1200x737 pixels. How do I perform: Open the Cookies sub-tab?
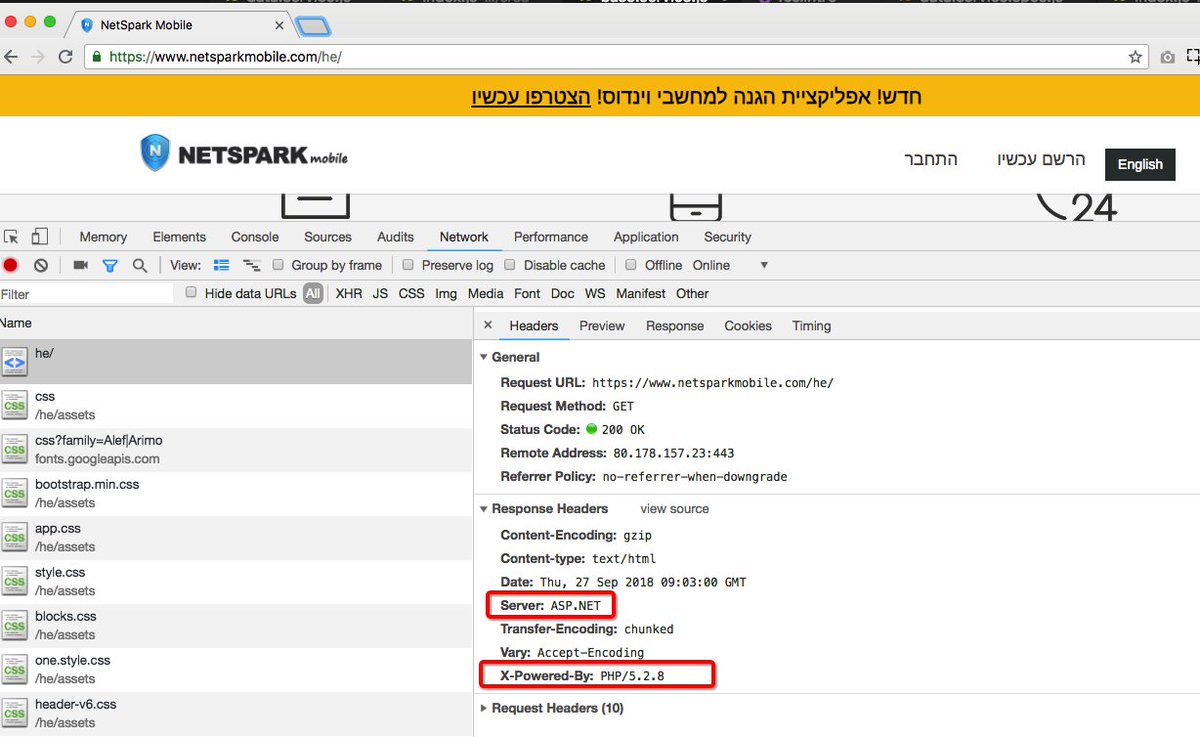click(x=748, y=326)
